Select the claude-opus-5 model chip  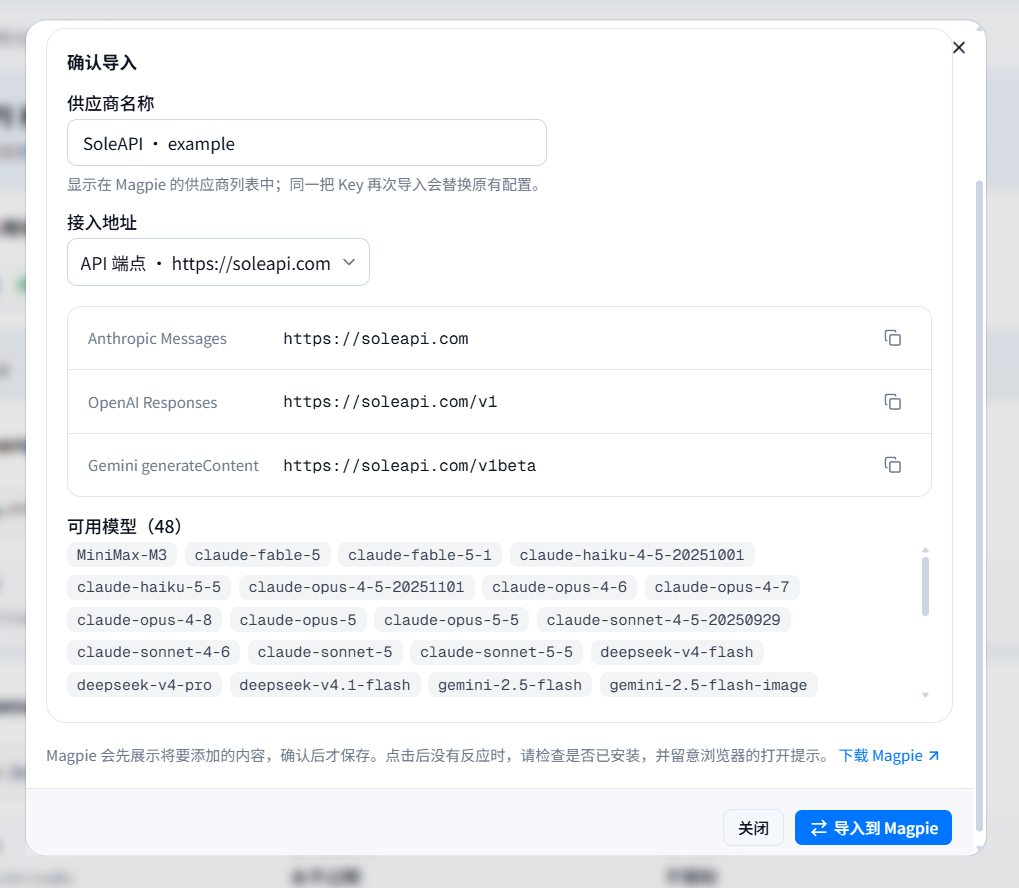pyautogui.click(x=298, y=620)
